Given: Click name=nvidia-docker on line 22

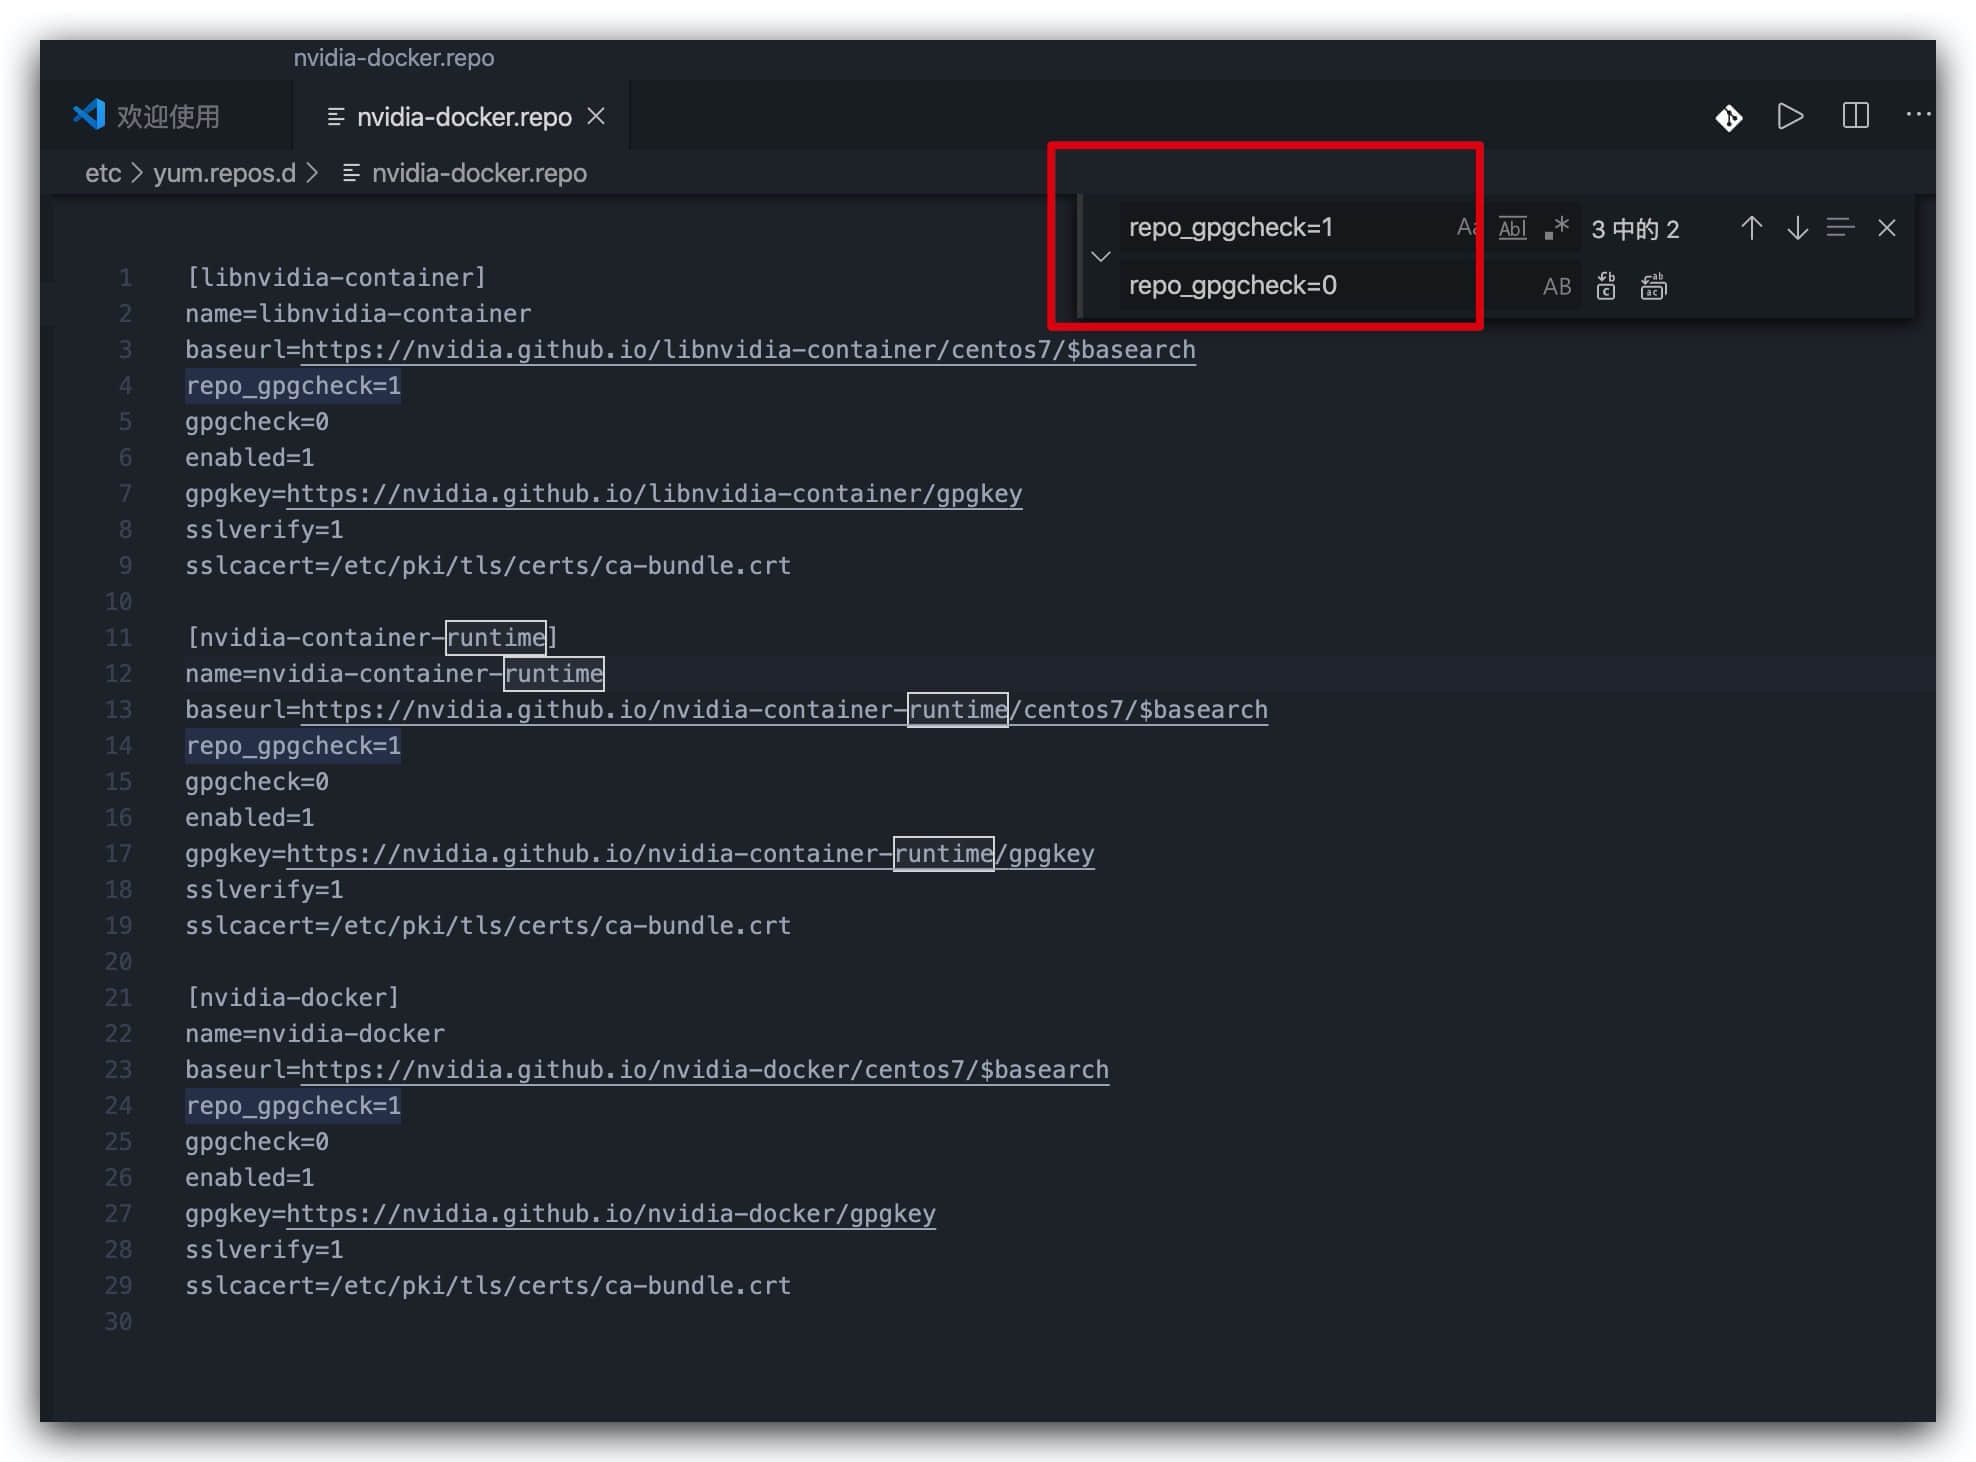Looking at the screenshot, I should [x=315, y=1034].
